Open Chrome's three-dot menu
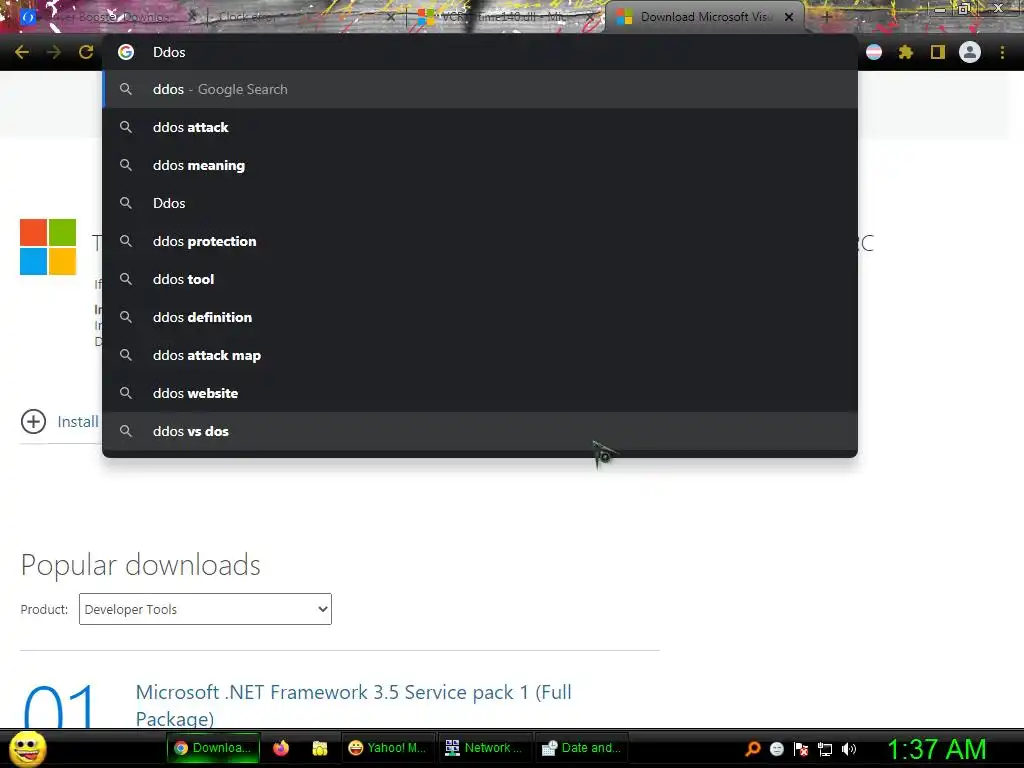The image size is (1024, 768). [1002, 52]
